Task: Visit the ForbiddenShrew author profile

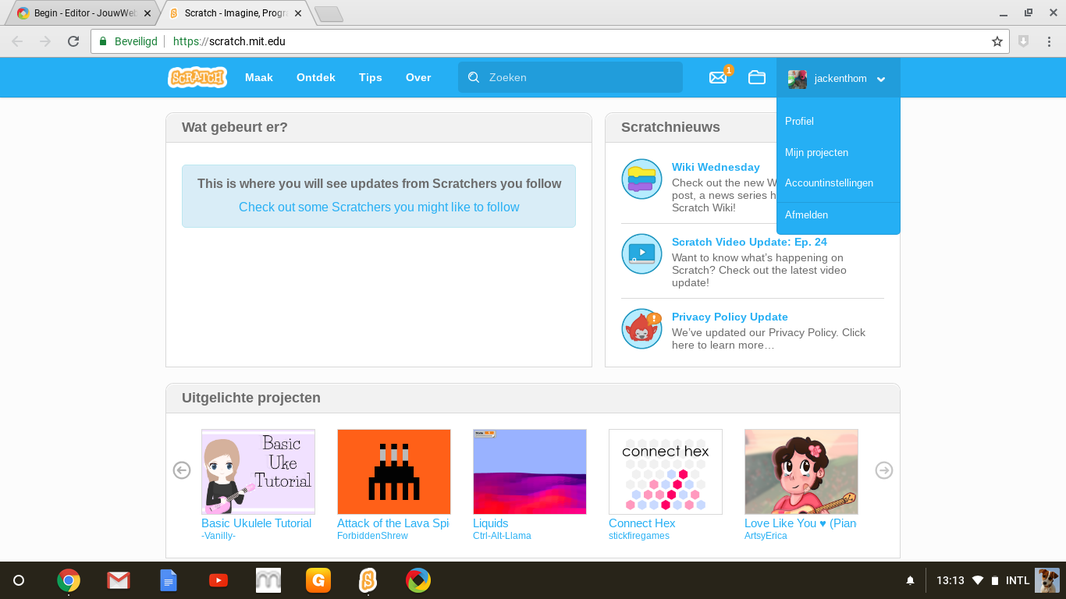Action: point(373,536)
